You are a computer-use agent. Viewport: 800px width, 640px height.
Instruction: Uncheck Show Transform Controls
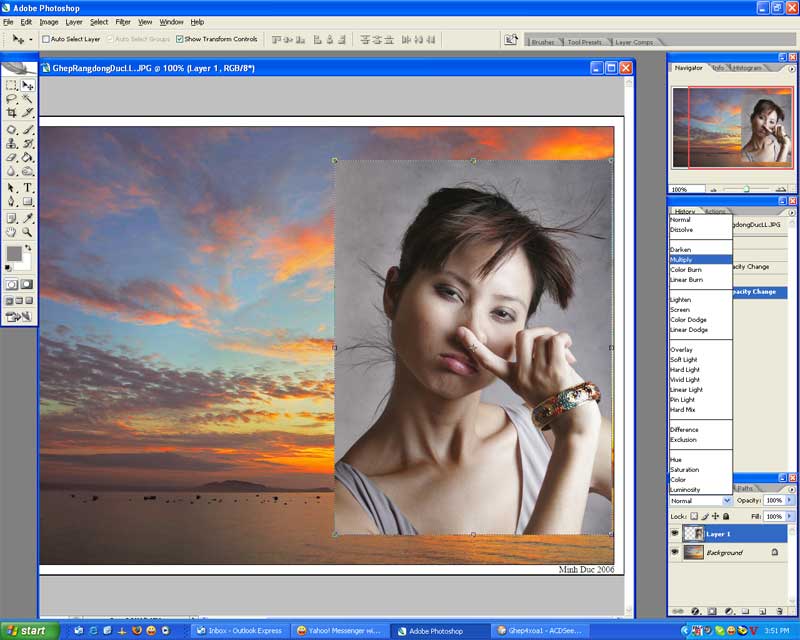click(x=180, y=39)
